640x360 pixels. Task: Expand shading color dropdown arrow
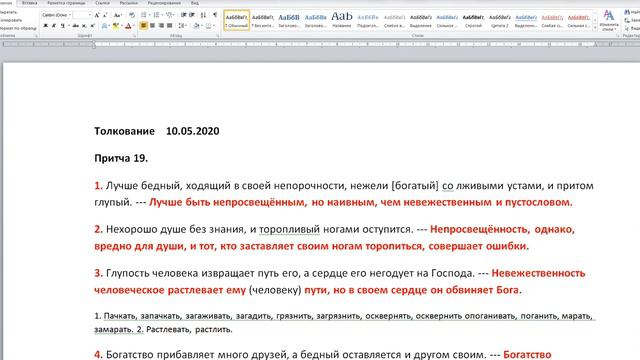202,26
